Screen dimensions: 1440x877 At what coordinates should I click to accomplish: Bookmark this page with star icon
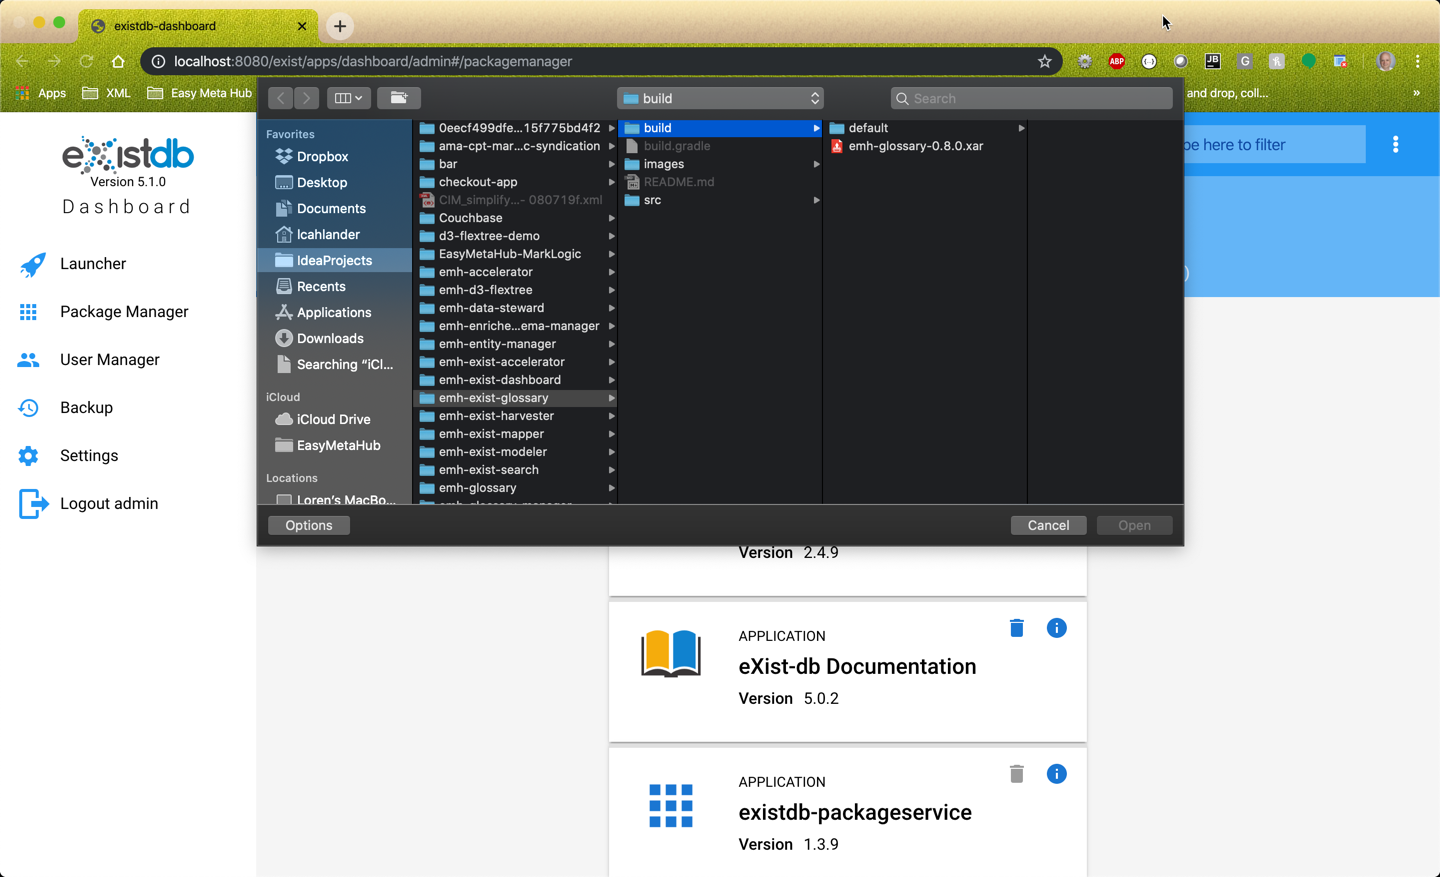click(1045, 62)
